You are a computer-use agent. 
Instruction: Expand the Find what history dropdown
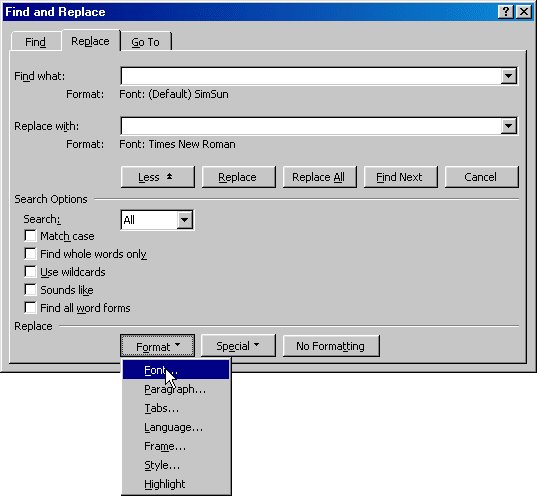(x=509, y=76)
